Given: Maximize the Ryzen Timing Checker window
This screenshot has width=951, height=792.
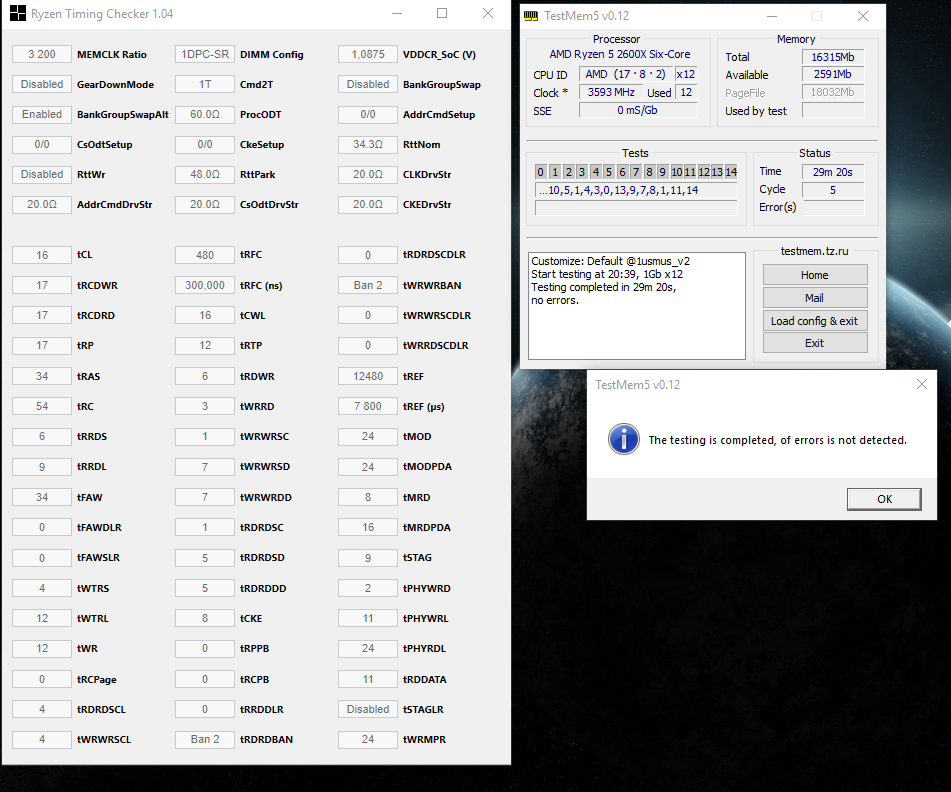Looking at the screenshot, I should pyautogui.click(x=442, y=13).
